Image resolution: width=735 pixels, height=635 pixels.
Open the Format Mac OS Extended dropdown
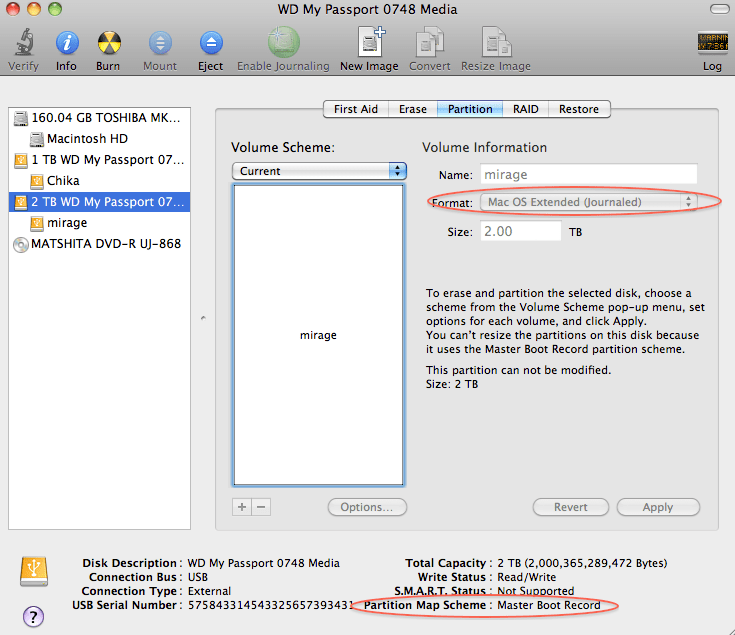coord(589,202)
